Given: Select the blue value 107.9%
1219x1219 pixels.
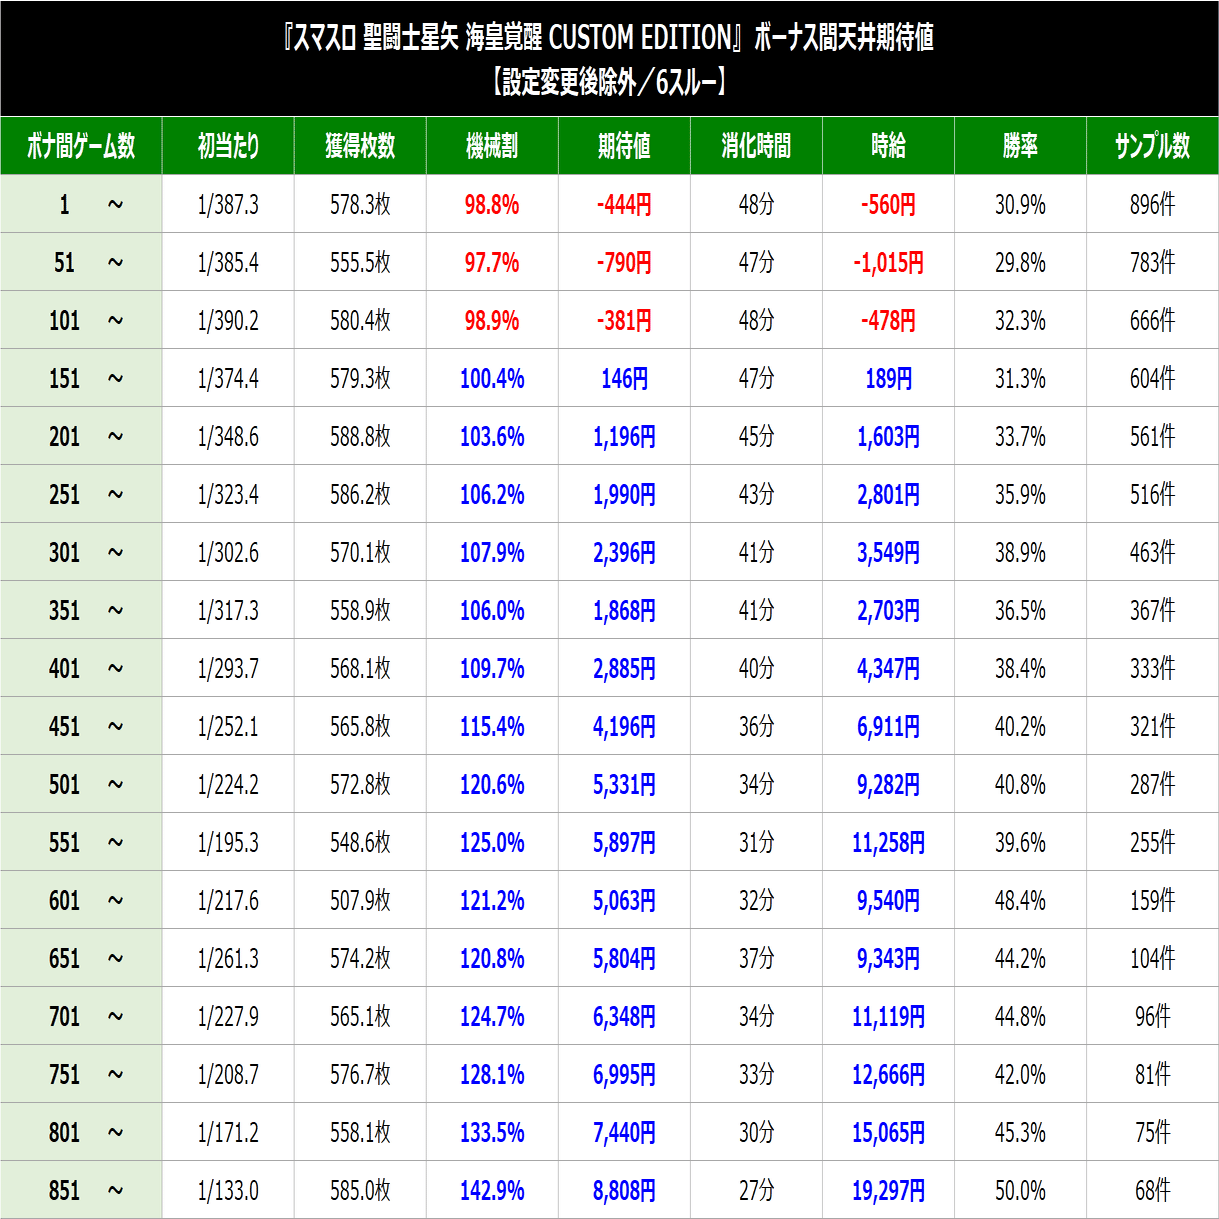Looking at the screenshot, I should pos(492,553).
